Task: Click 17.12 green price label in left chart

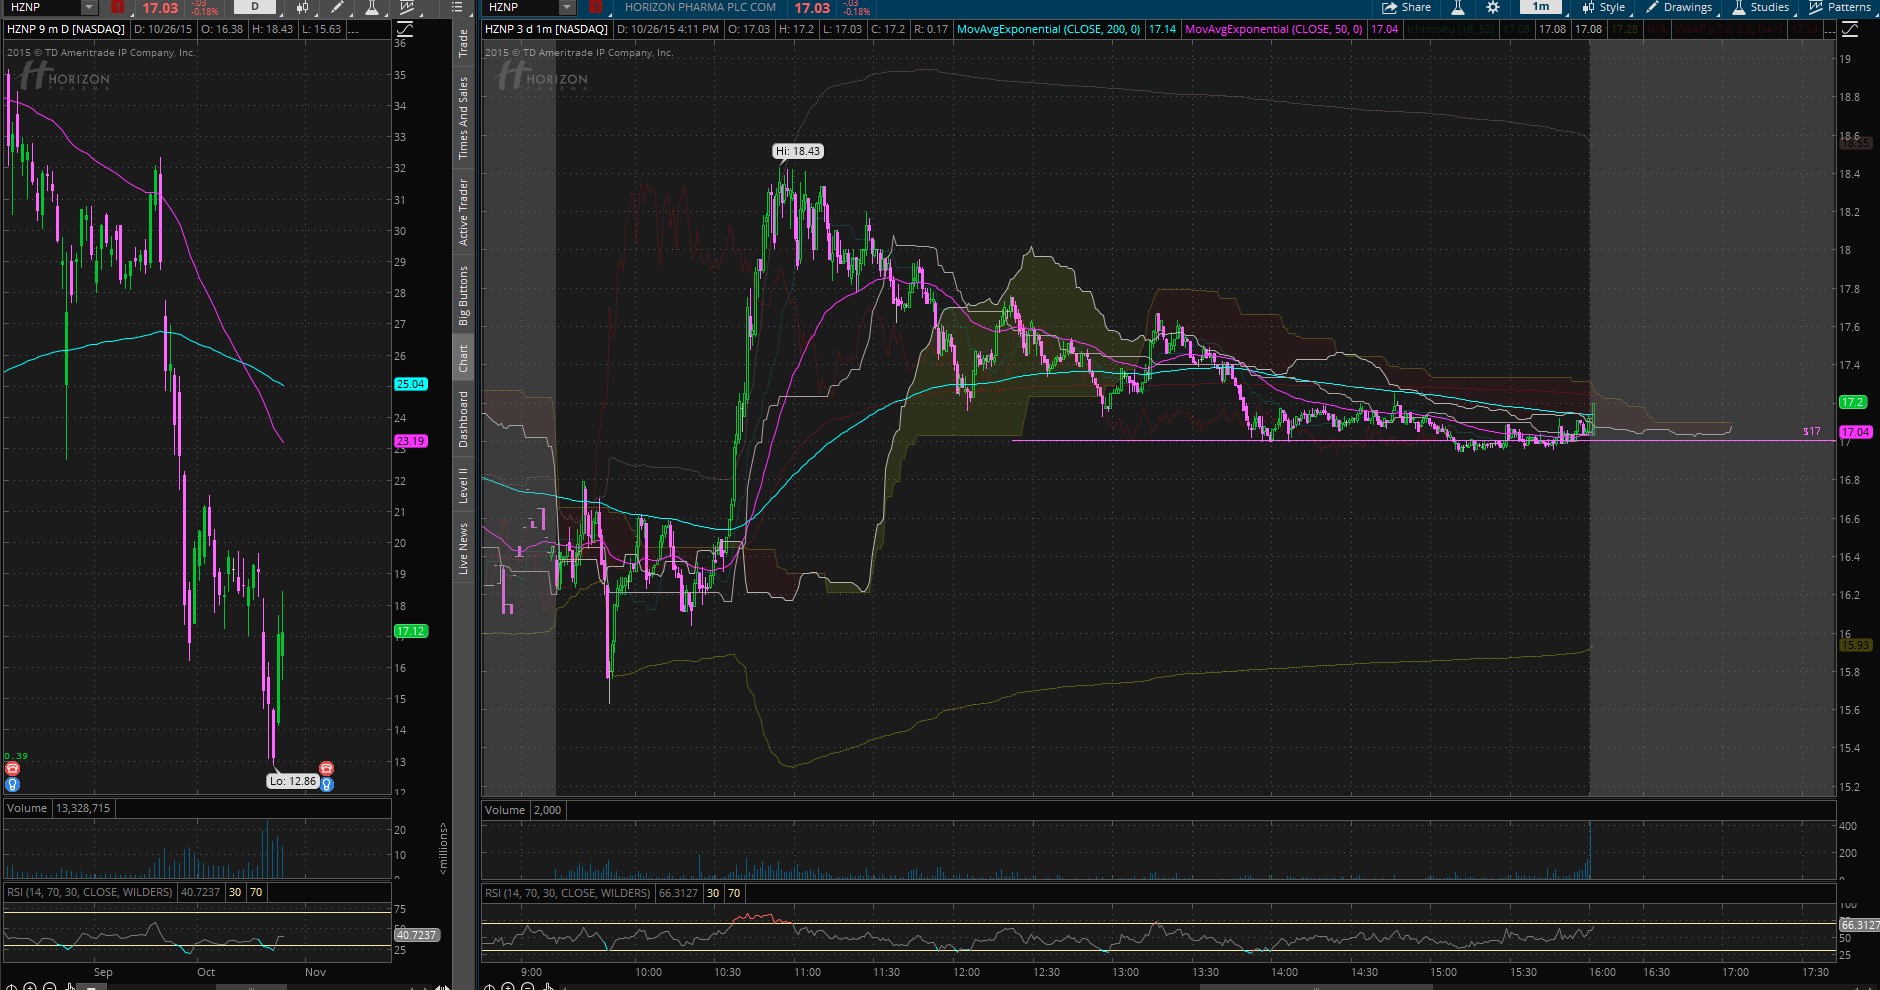Action: 411,631
